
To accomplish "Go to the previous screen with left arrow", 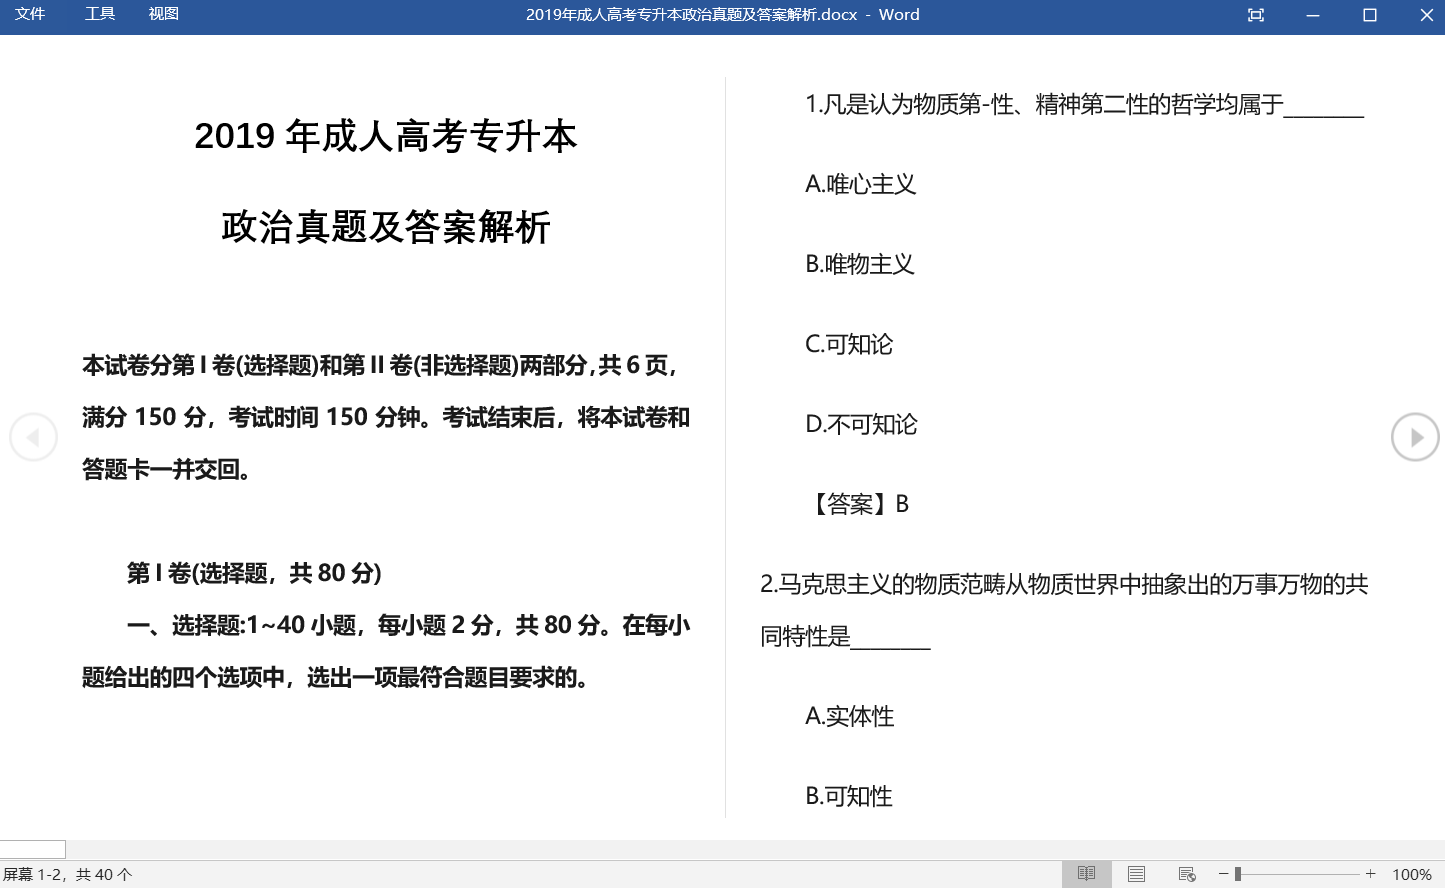I will [33, 437].
